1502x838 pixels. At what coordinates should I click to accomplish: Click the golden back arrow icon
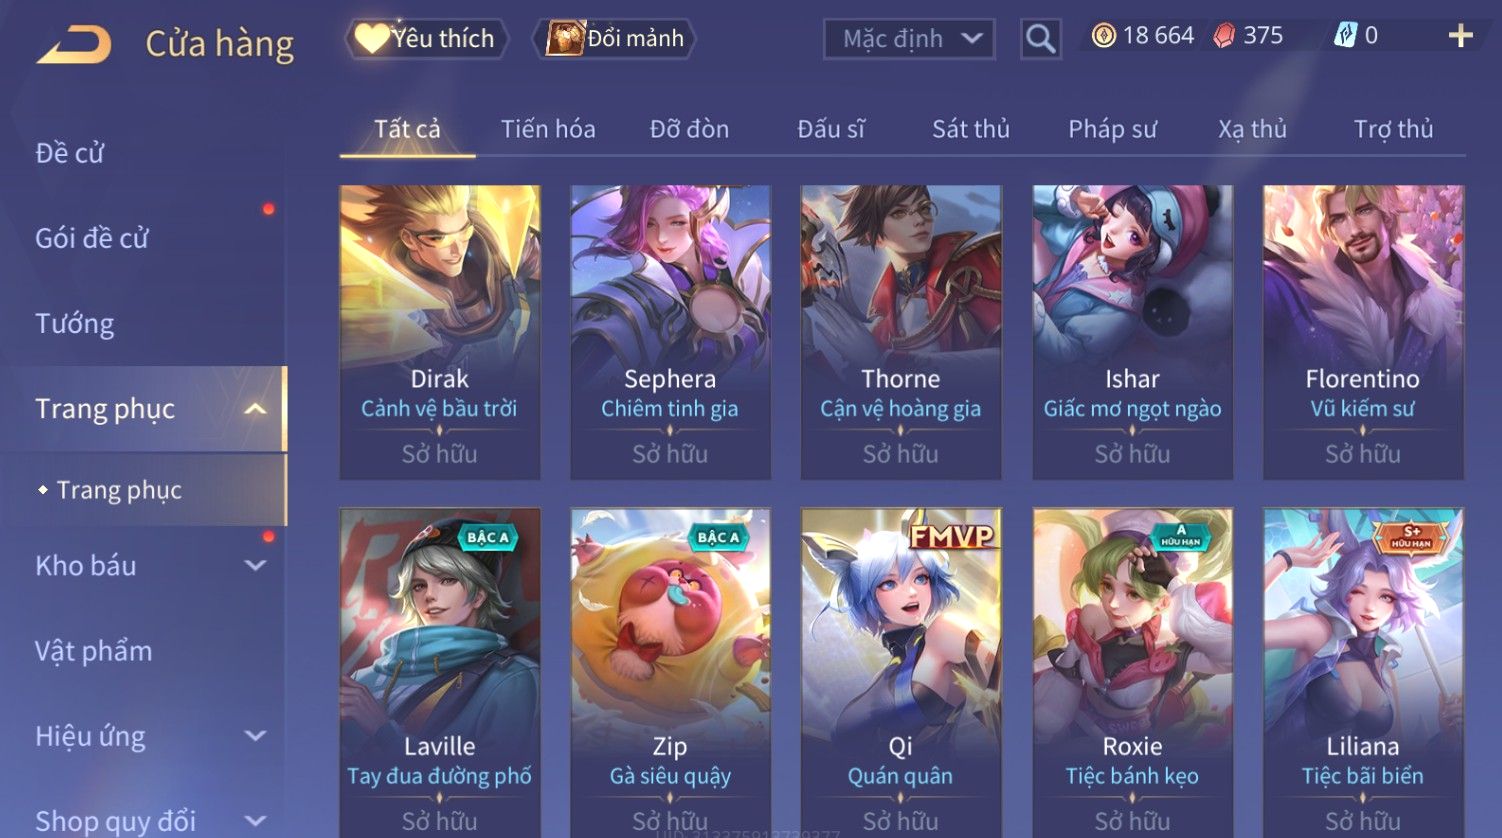click(74, 45)
